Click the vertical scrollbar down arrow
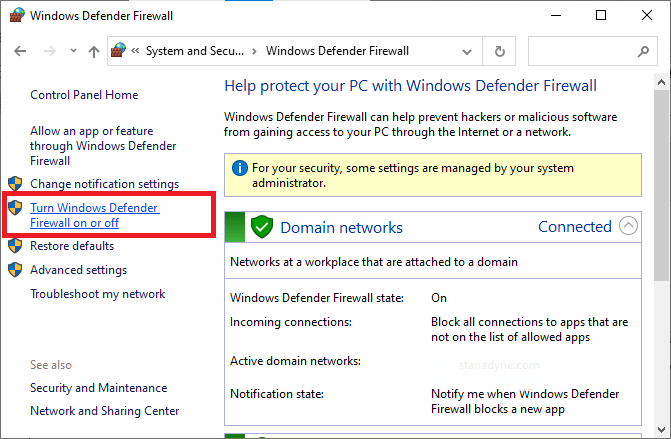This screenshot has width=671, height=439. (661, 432)
